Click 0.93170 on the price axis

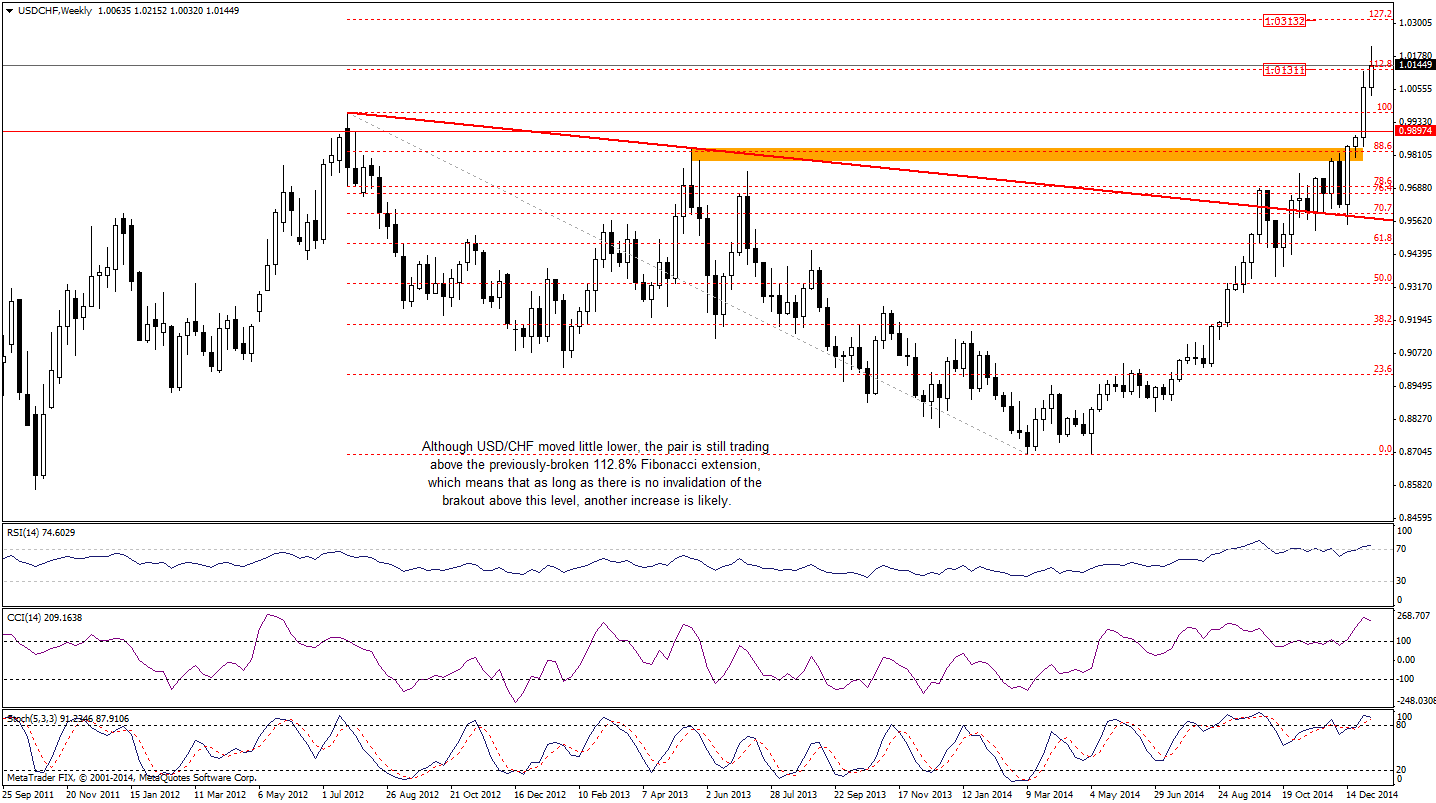click(1417, 286)
